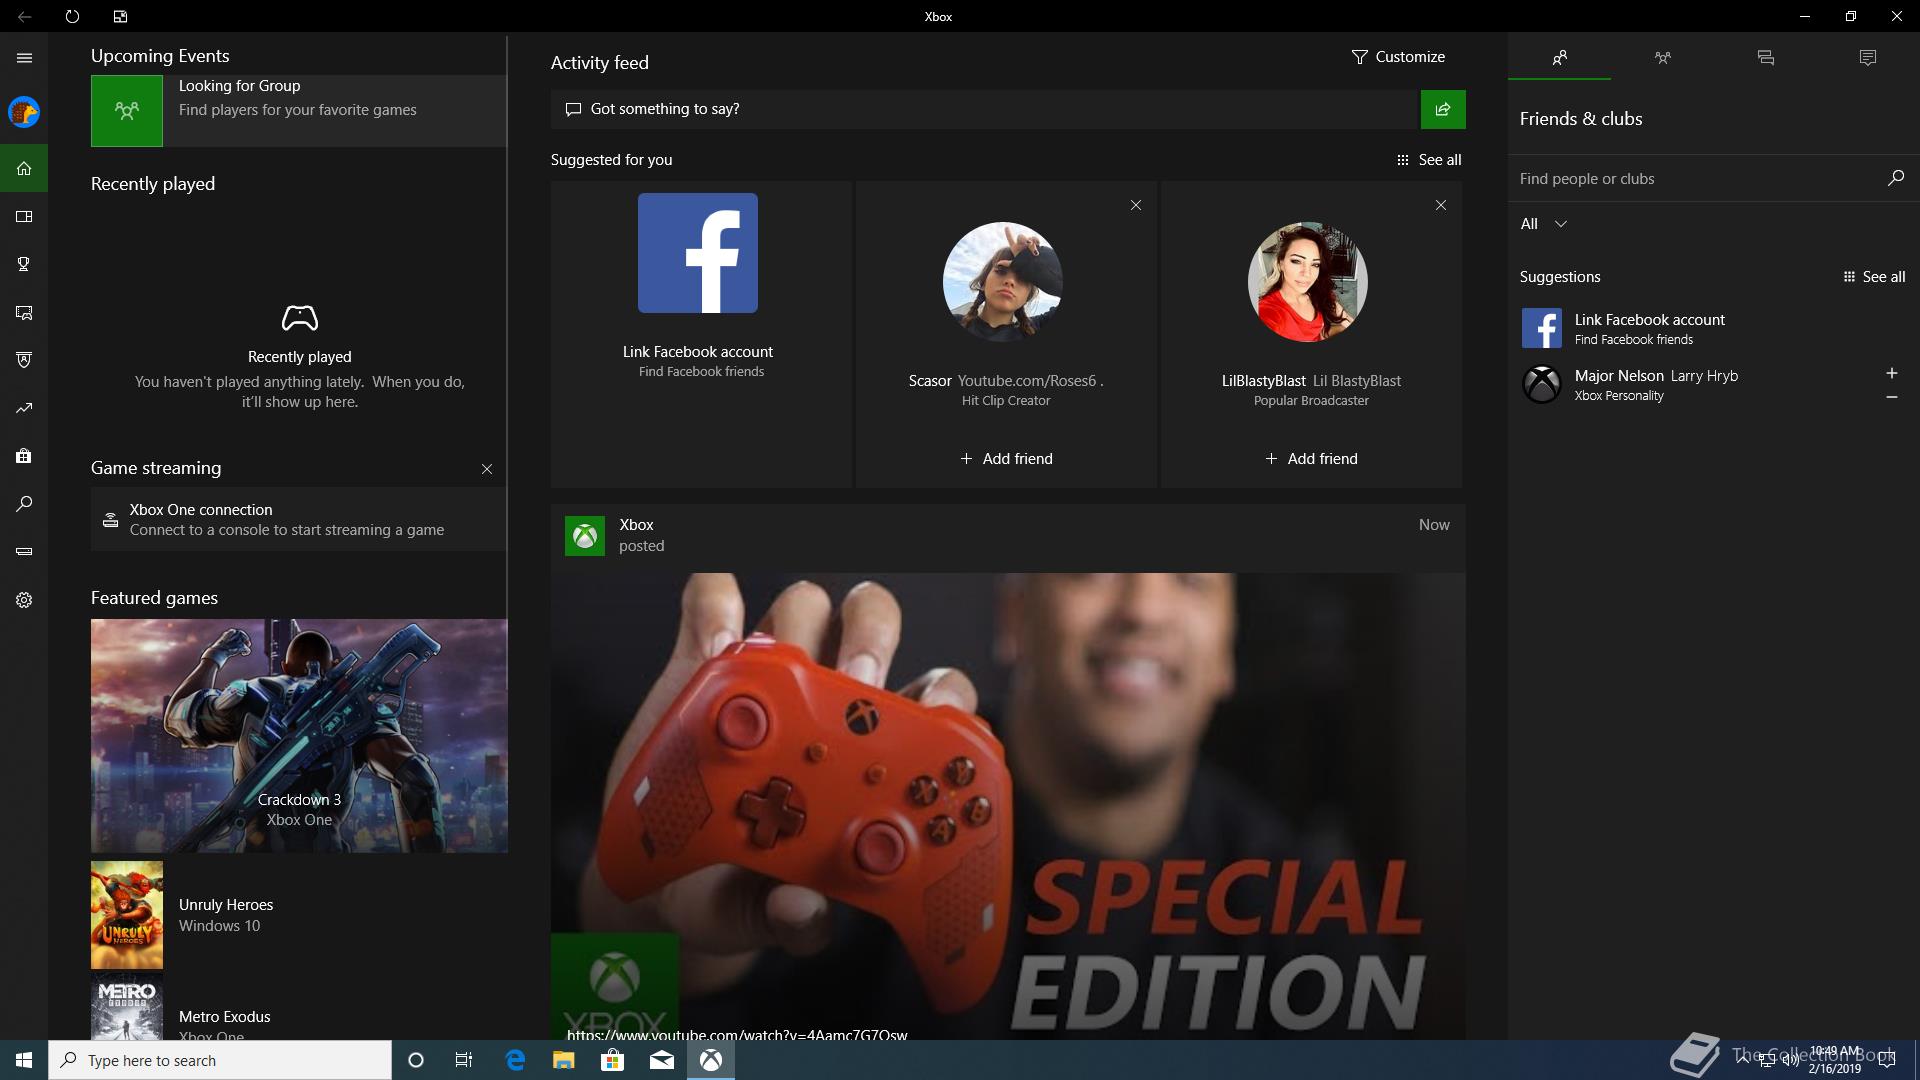Add Major Nelson with plus icon
This screenshot has width=1920, height=1080.
[1891, 373]
